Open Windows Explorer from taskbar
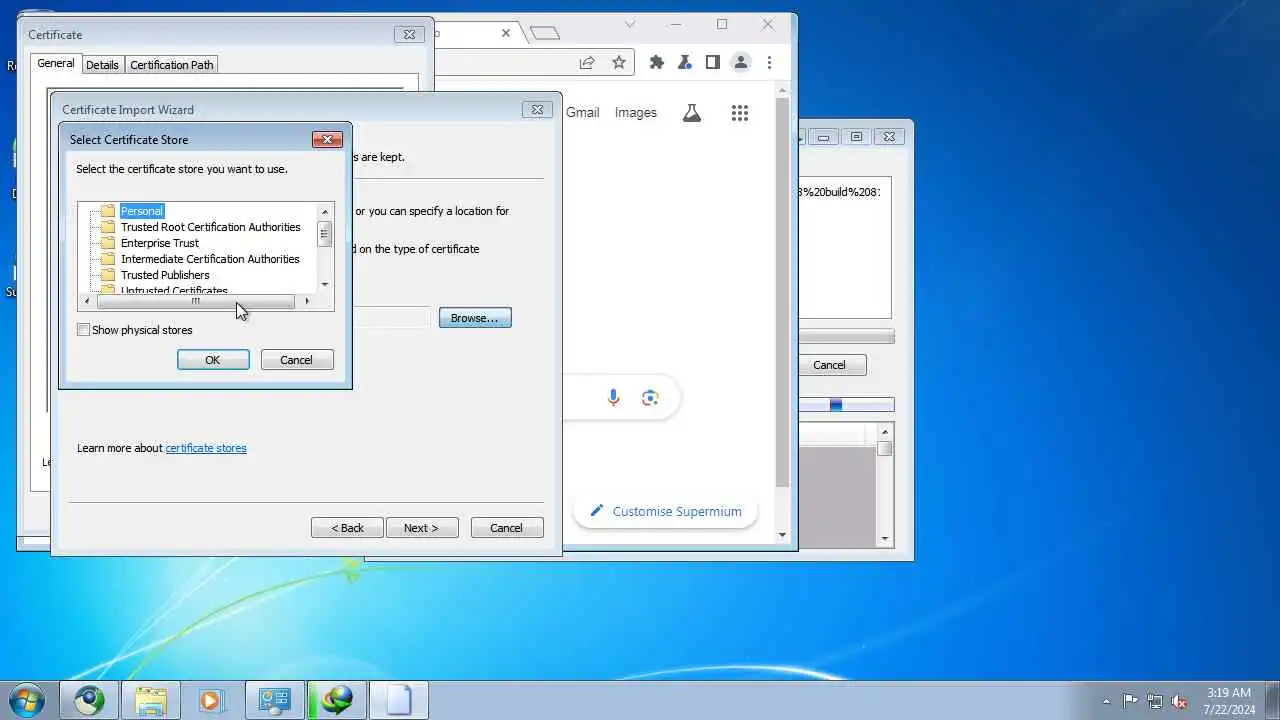 (151, 700)
